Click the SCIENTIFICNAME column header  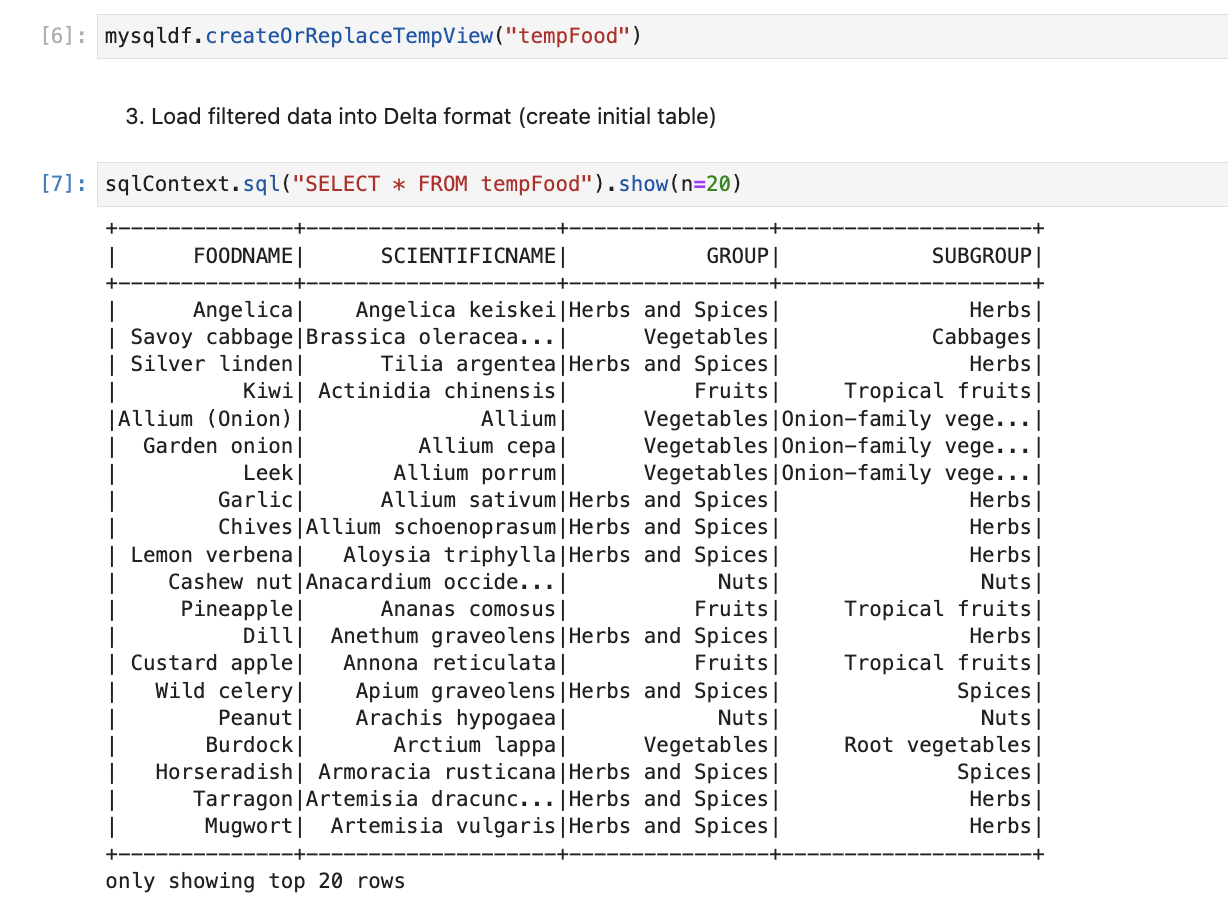coord(467,256)
